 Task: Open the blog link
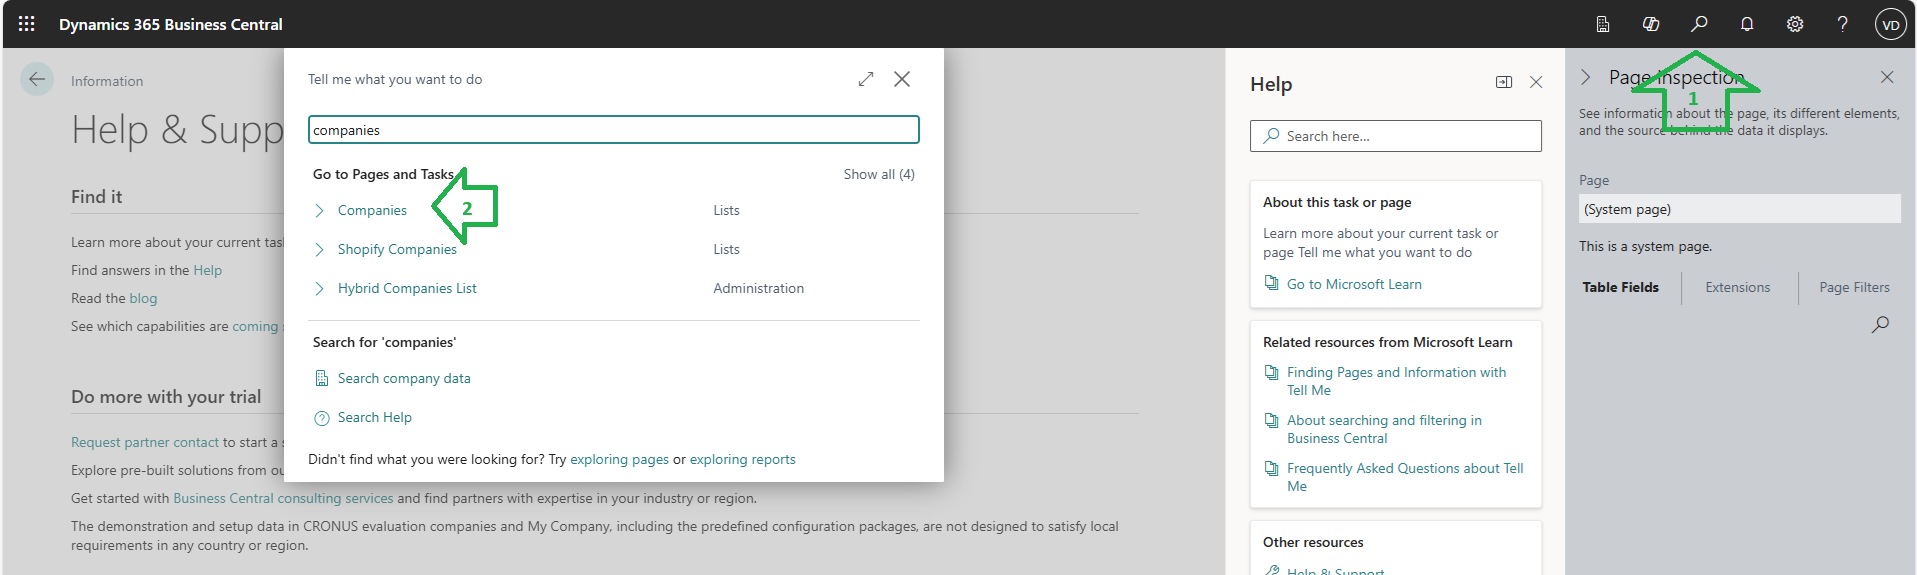point(143,298)
